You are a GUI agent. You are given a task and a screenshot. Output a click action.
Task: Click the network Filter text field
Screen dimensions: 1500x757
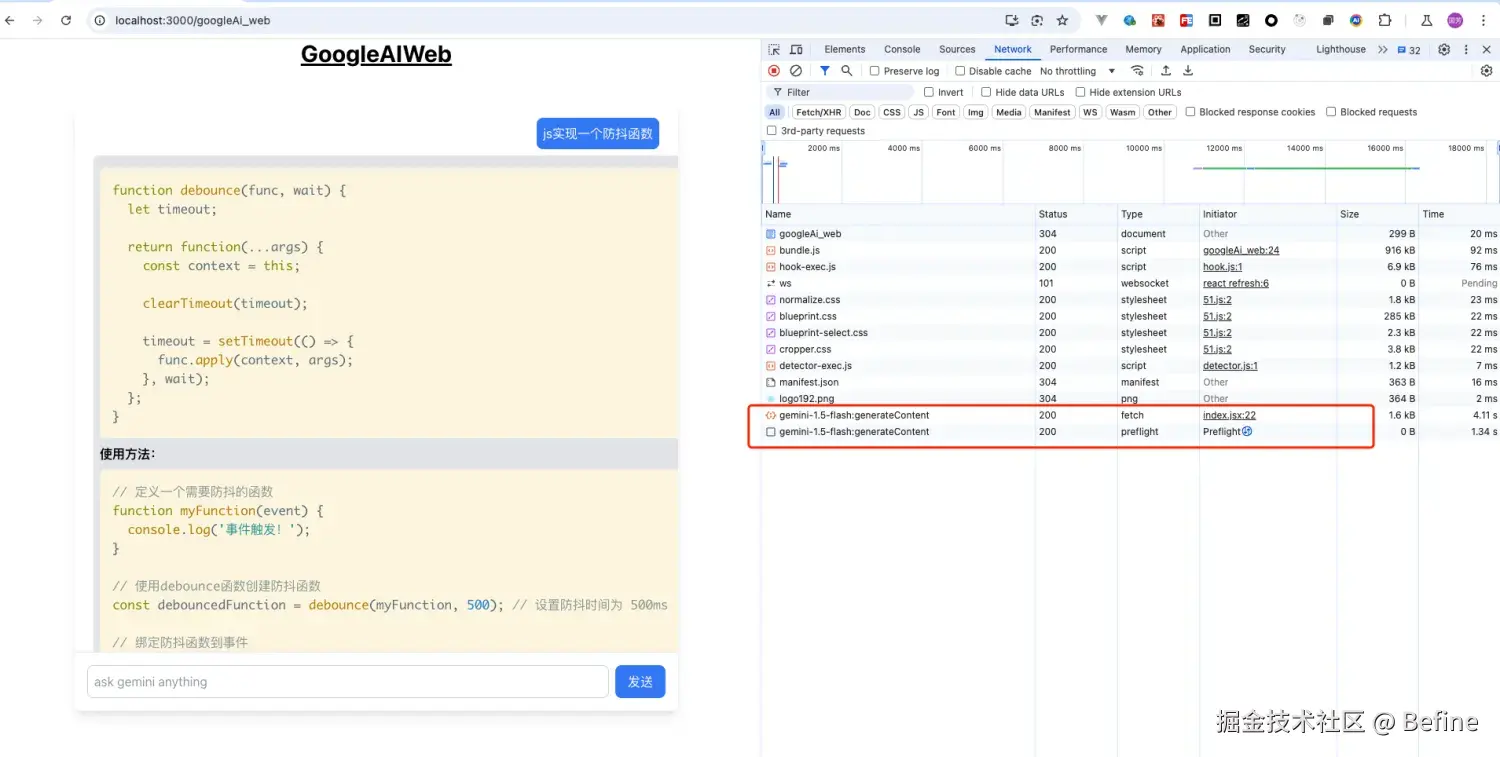coord(840,92)
